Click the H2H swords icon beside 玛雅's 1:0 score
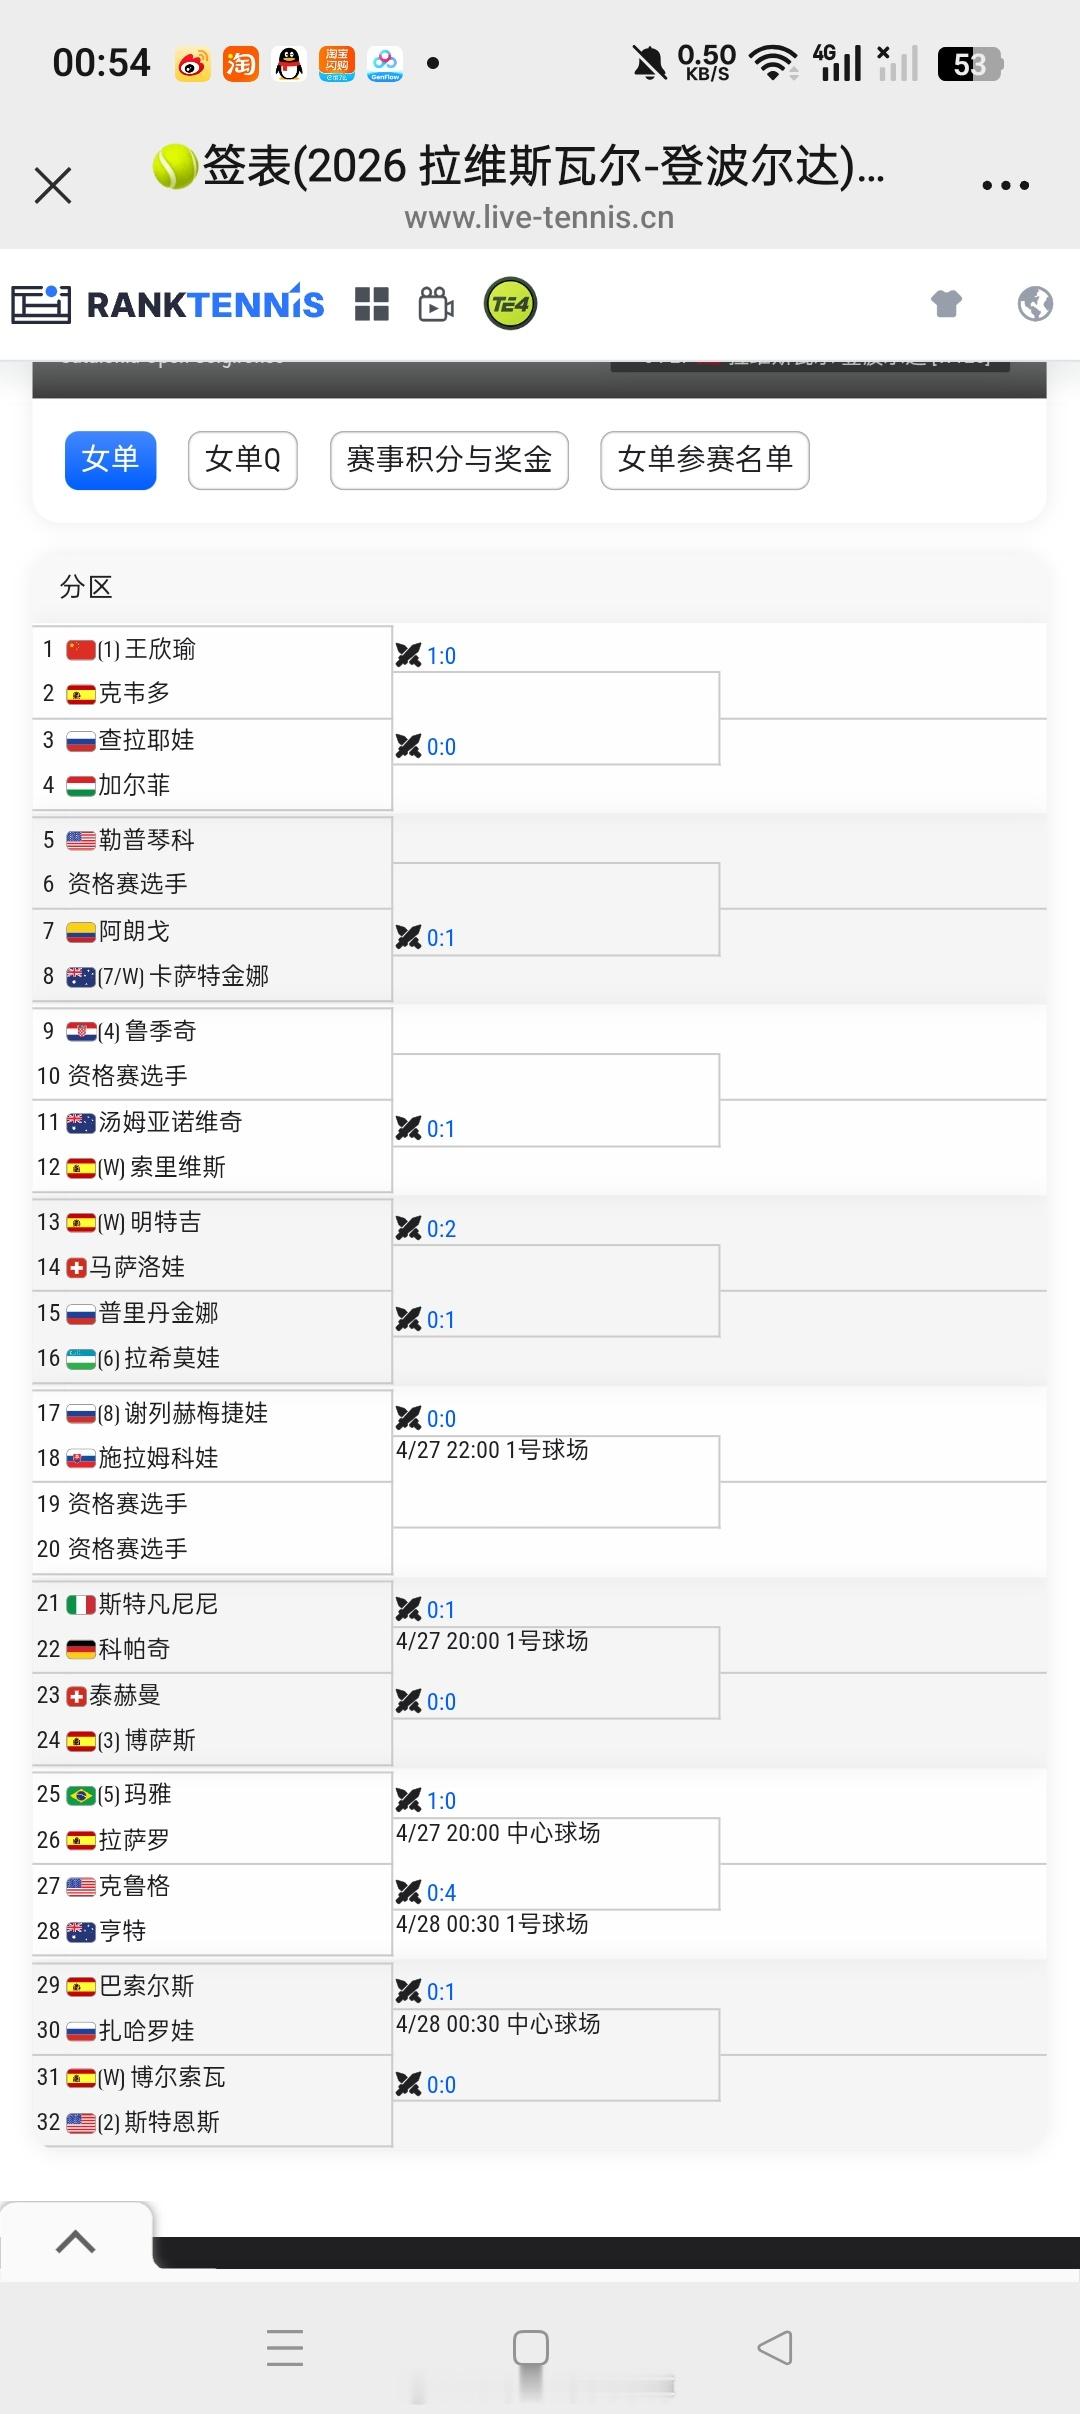 [x=411, y=1800]
